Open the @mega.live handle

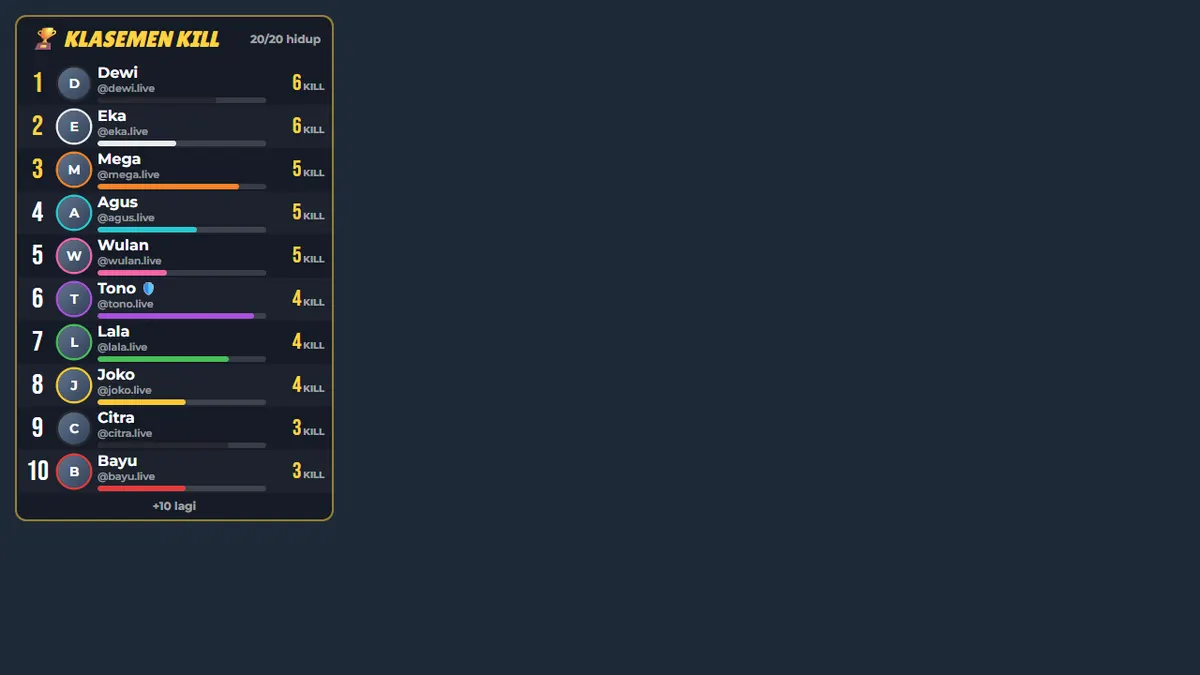(x=128, y=174)
